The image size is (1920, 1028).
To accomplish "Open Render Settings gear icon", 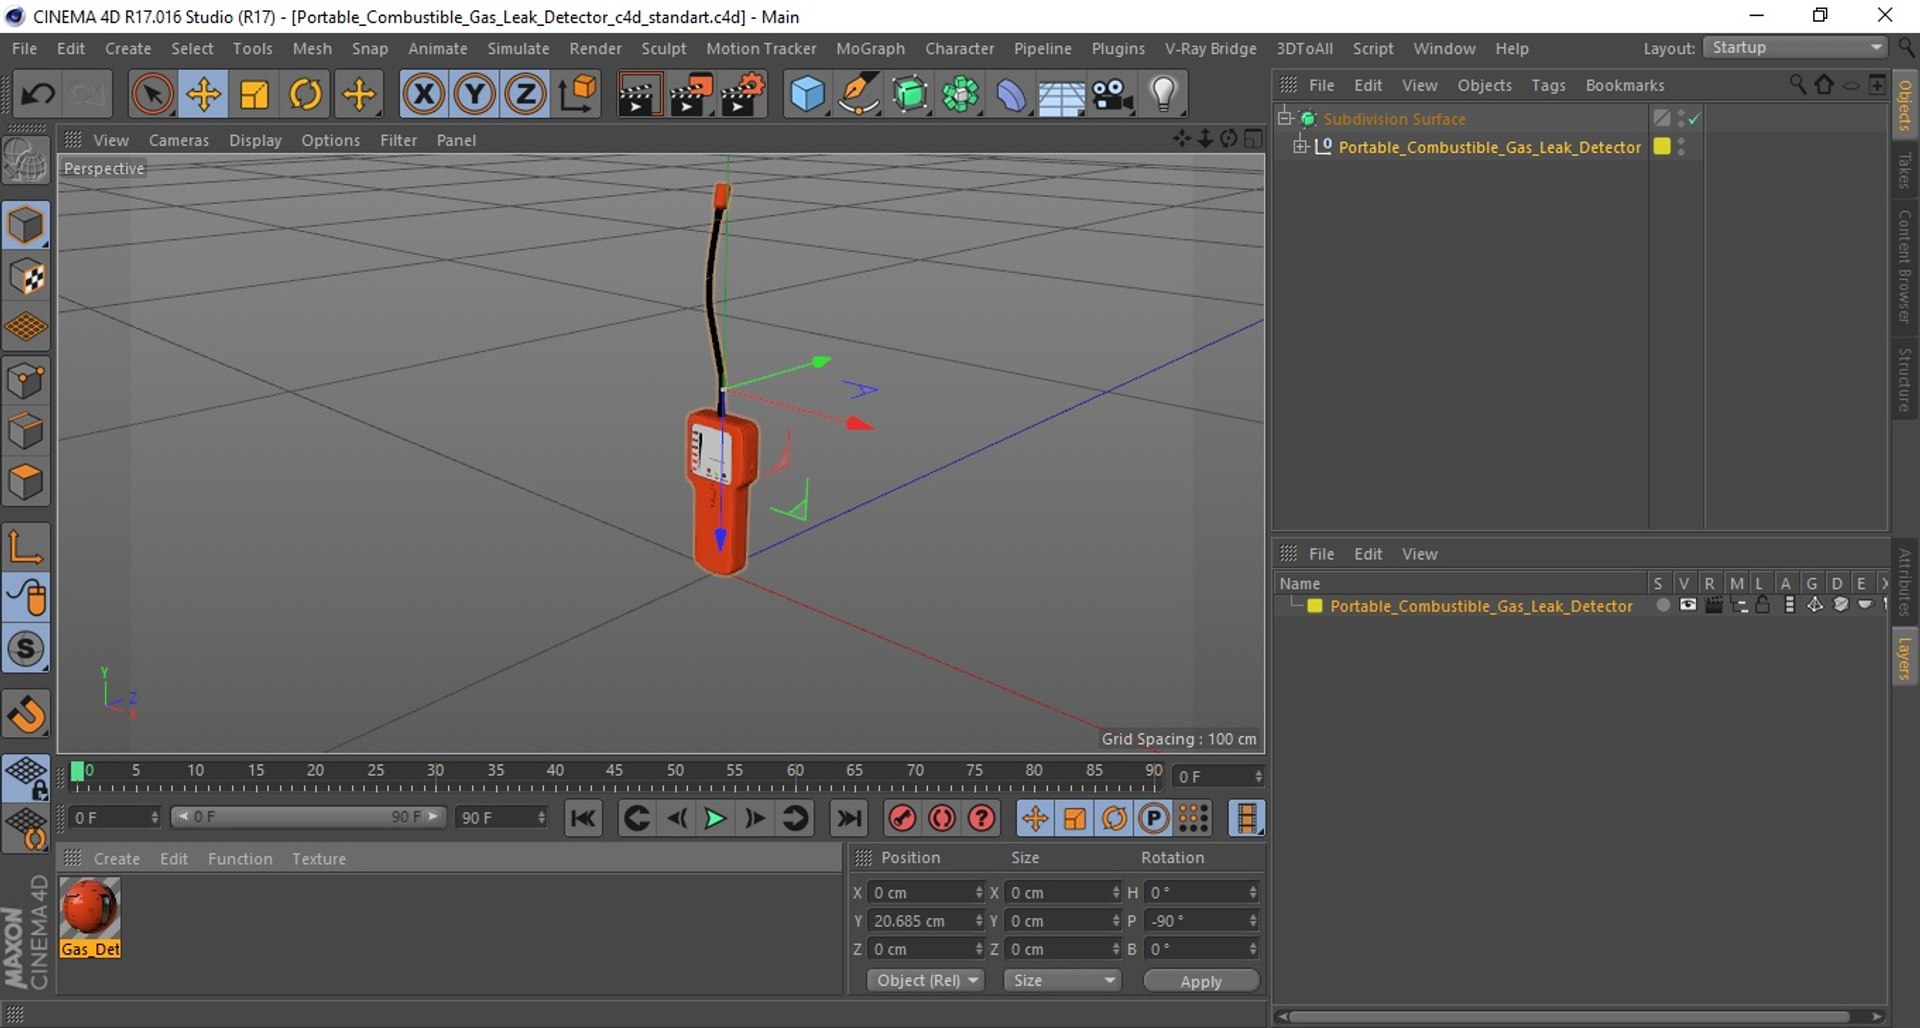I will [x=743, y=94].
